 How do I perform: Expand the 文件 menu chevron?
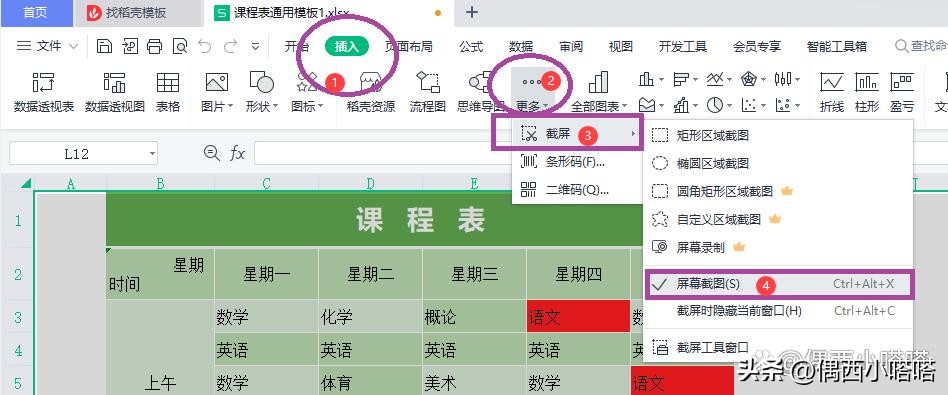73,47
